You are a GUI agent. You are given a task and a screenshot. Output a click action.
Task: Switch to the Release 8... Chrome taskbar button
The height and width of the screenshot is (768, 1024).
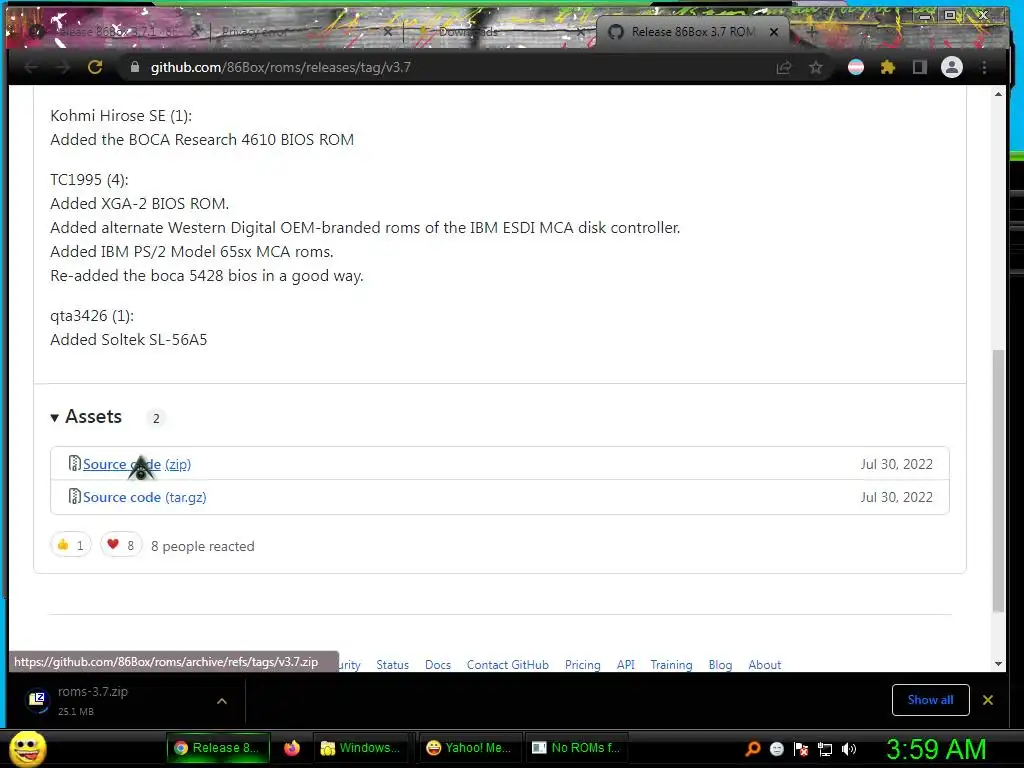(x=218, y=748)
